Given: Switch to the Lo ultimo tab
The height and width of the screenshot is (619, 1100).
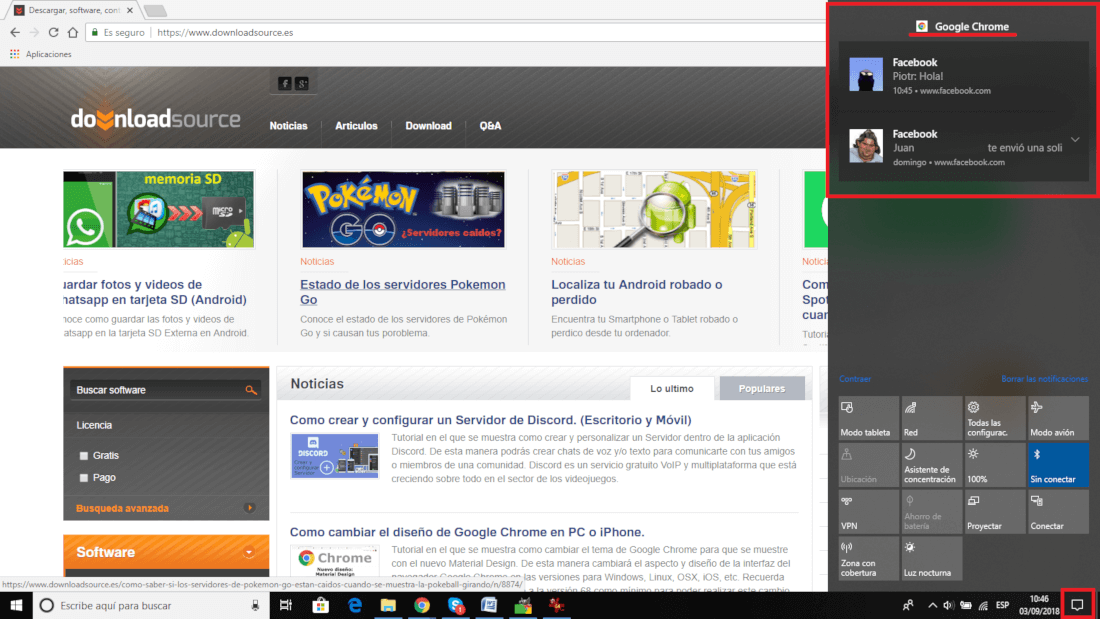Looking at the screenshot, I should 671,388.
